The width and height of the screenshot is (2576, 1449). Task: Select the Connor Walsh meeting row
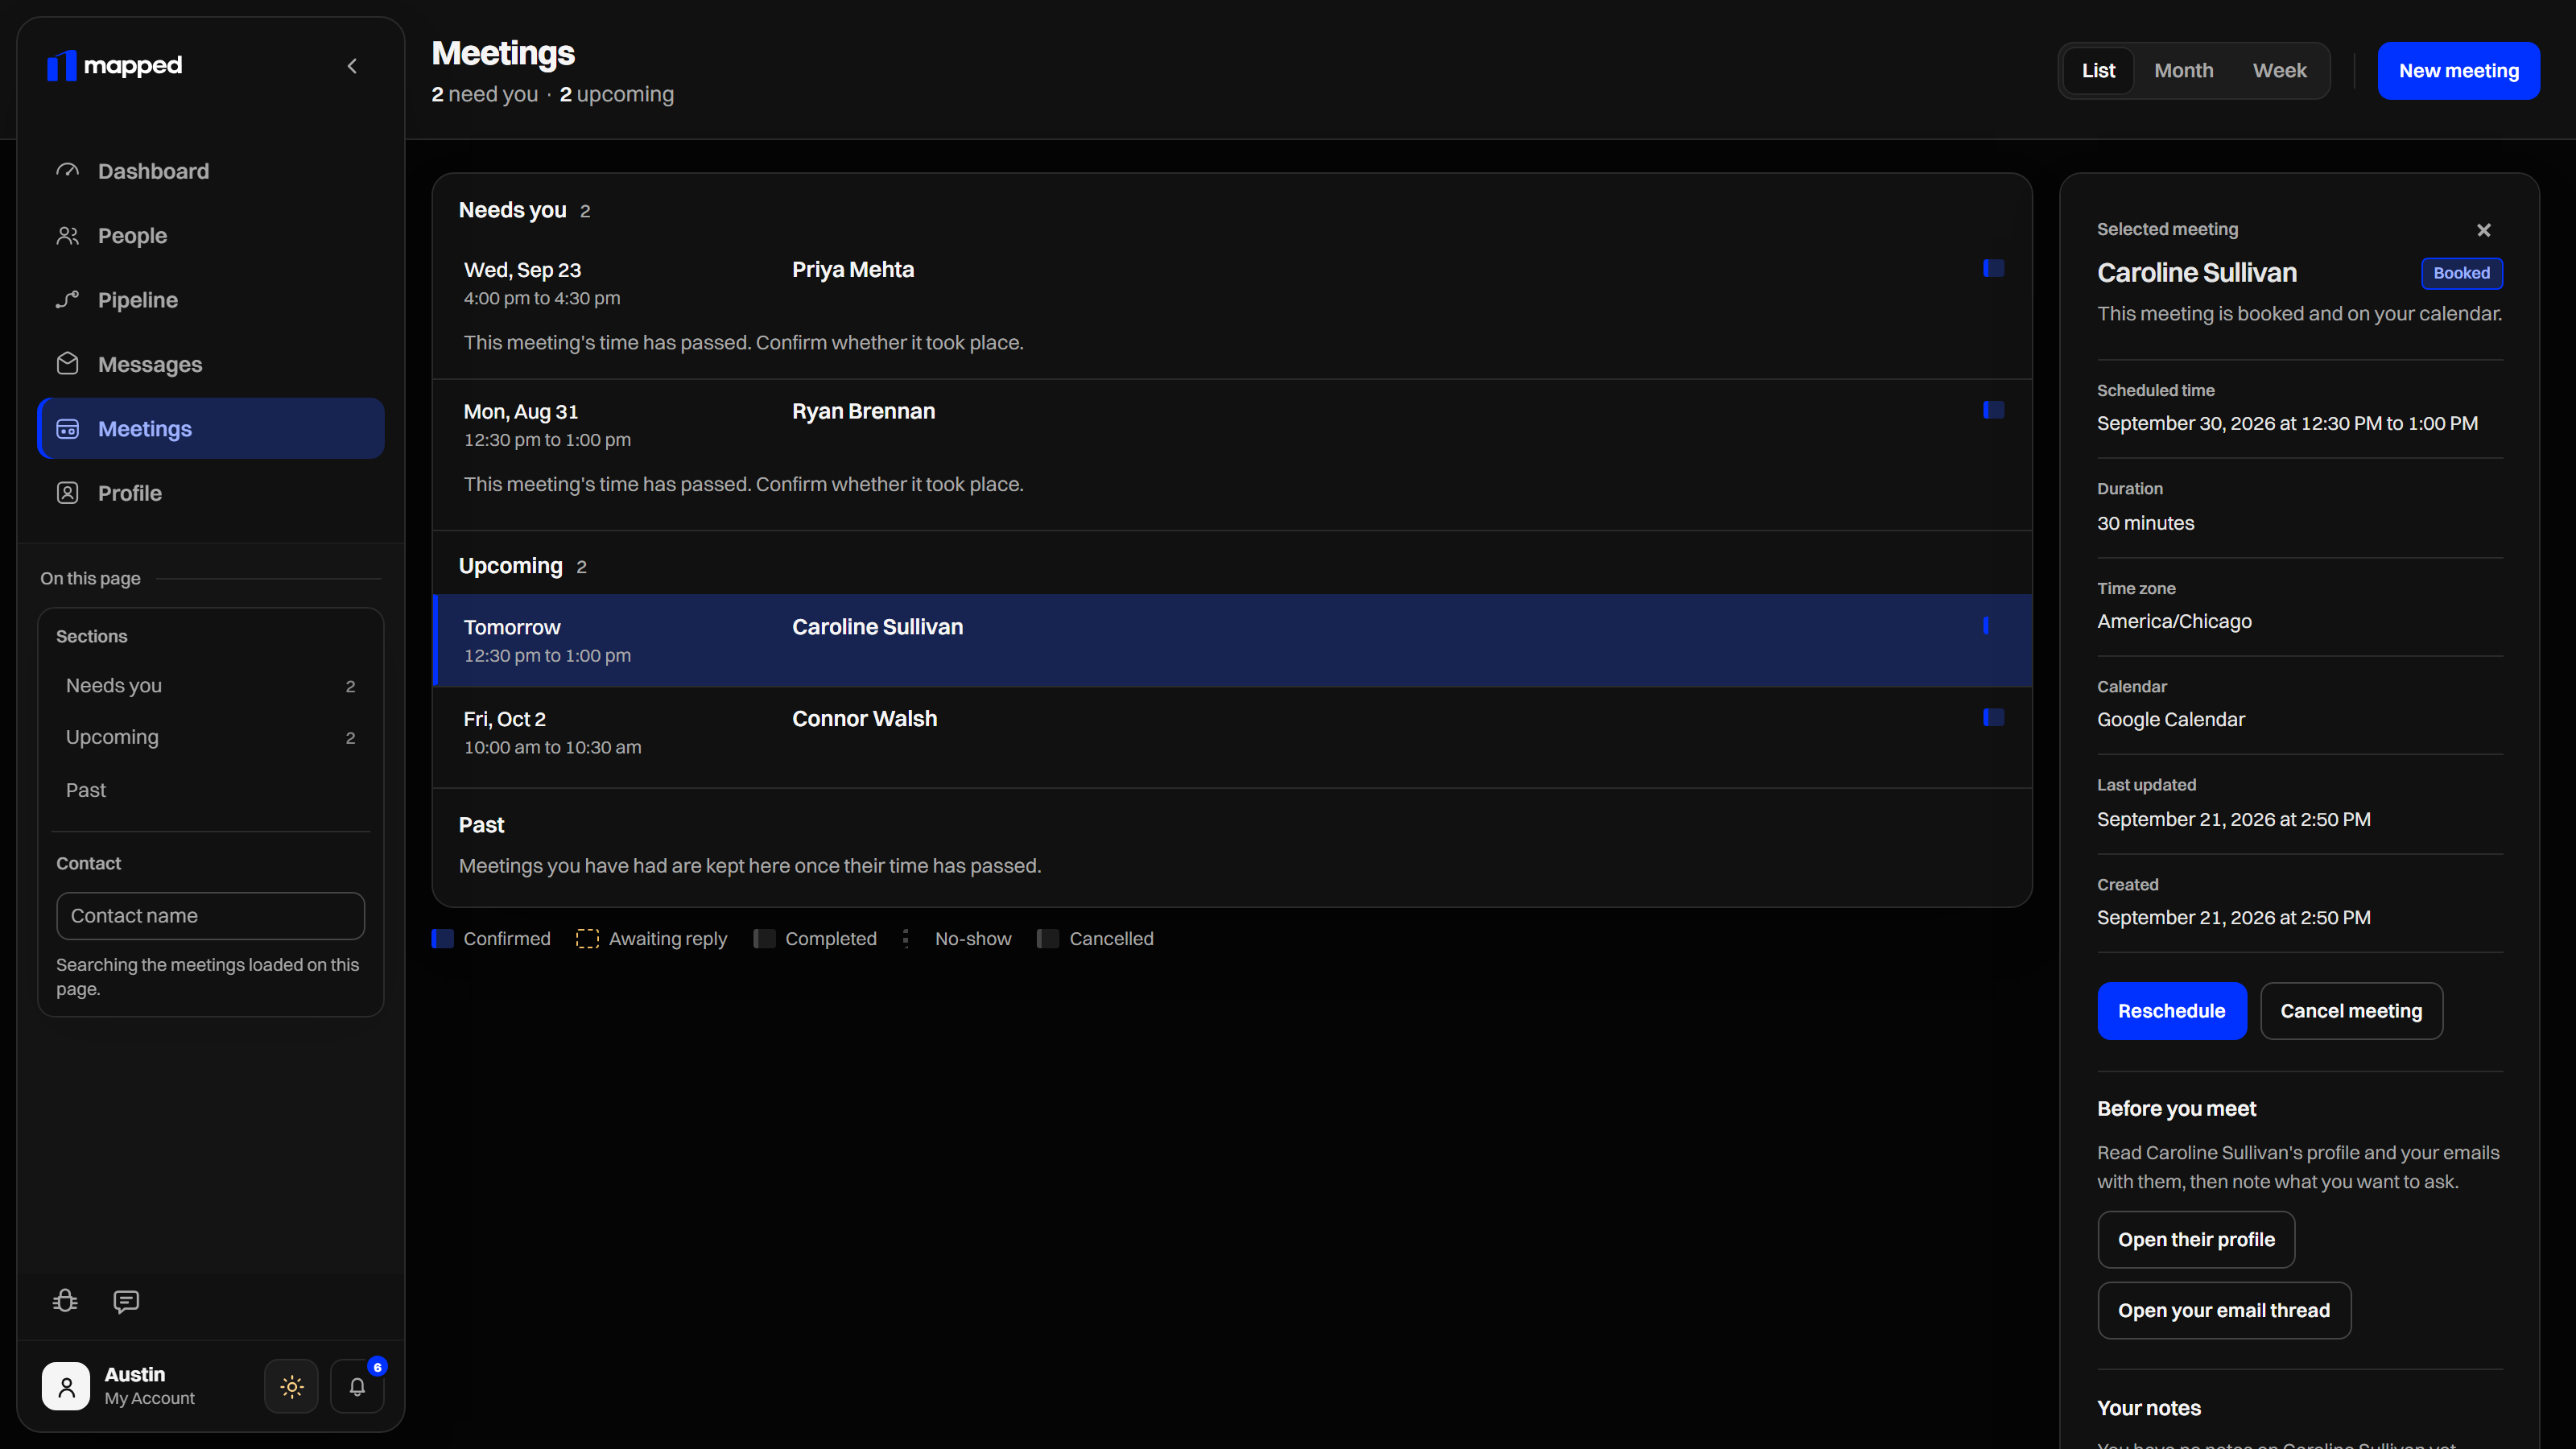(x=1232, y=733)
